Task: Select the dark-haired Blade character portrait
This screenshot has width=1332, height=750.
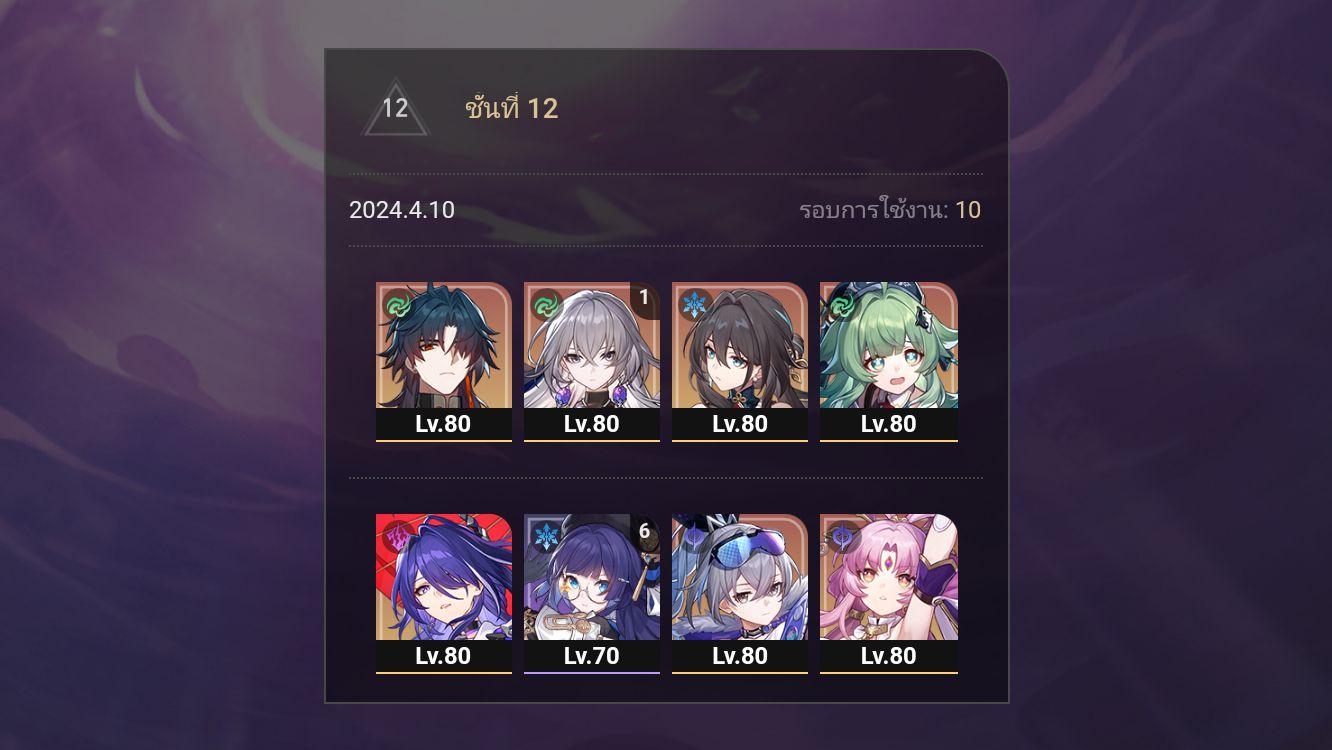Action: (444, 361)
